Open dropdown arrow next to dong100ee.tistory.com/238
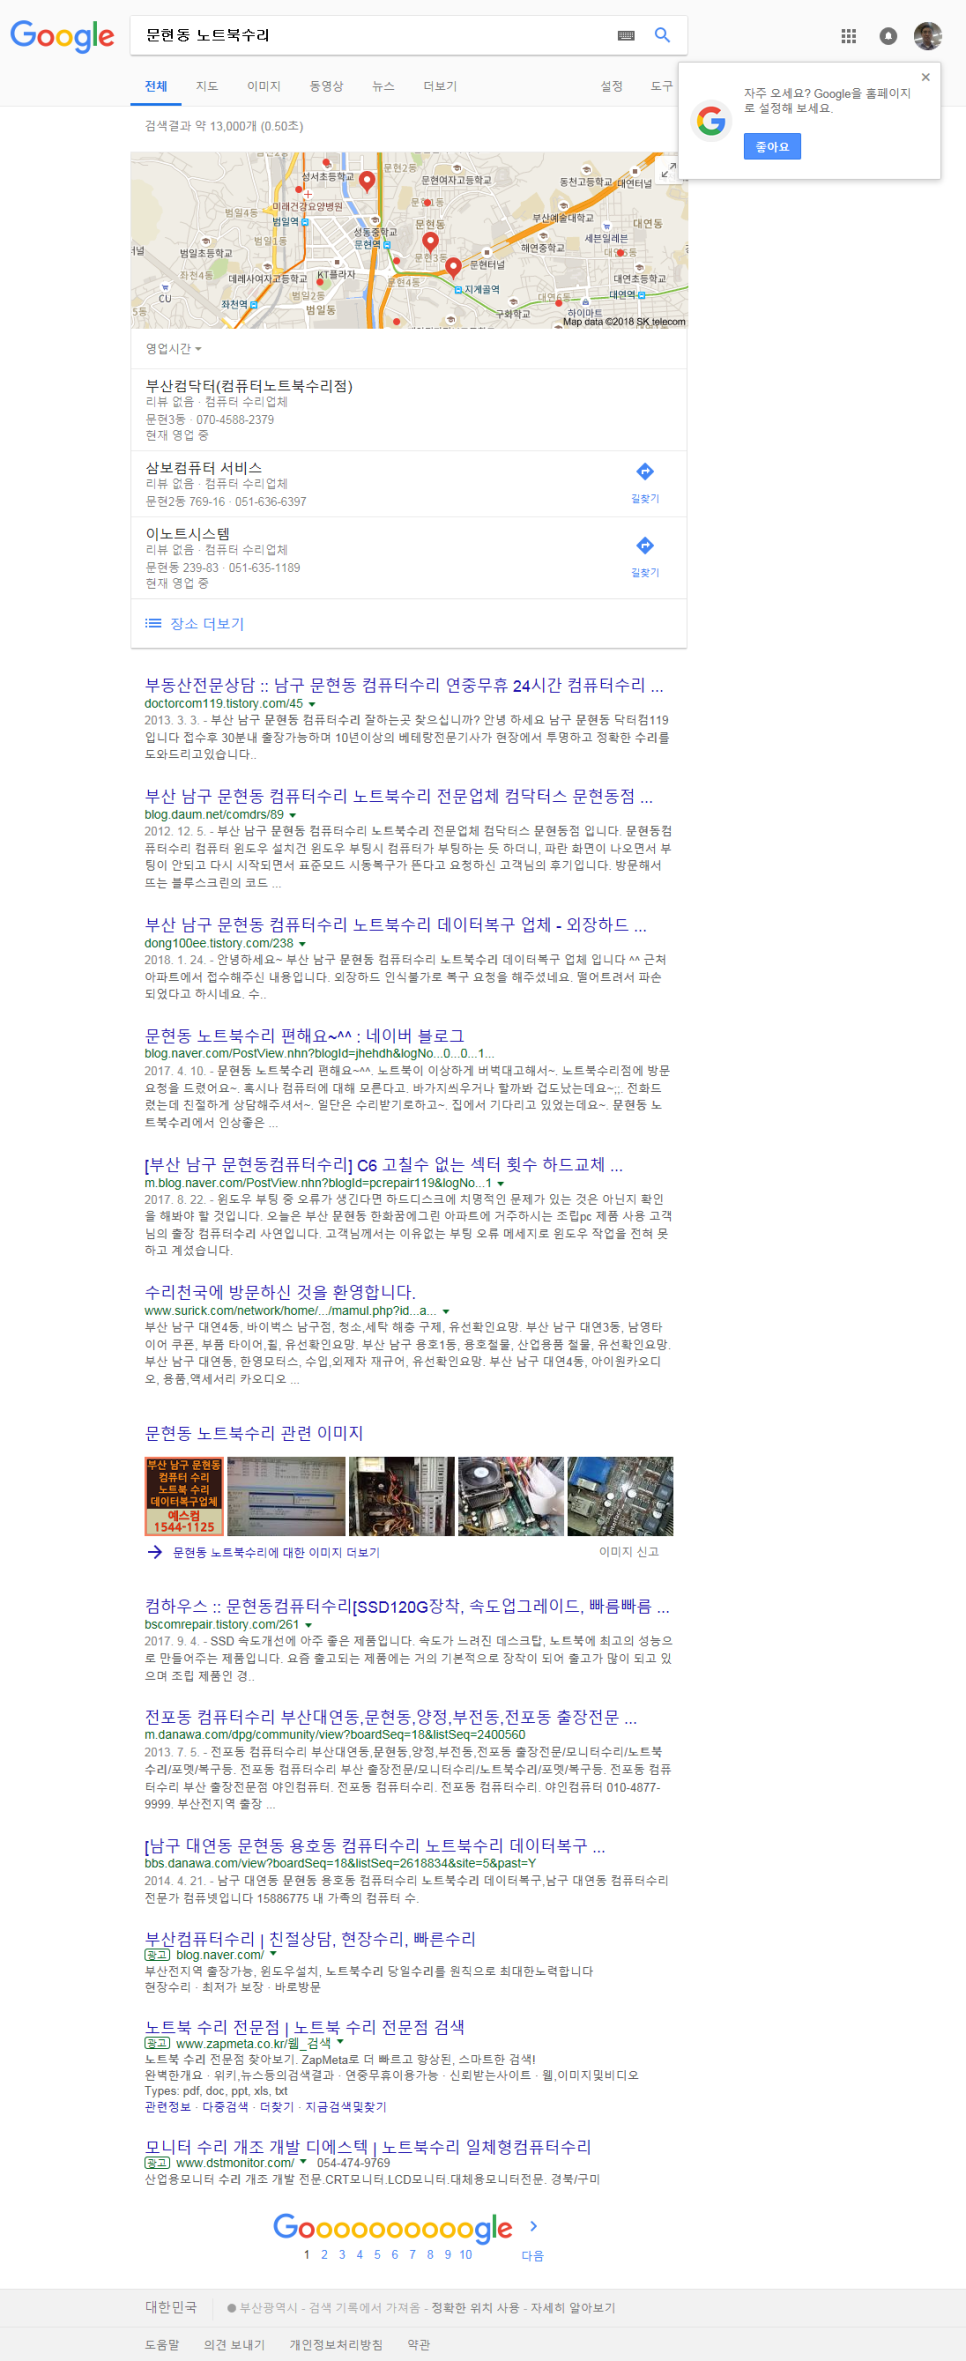966x2361 pixels. tap(302, 944)
